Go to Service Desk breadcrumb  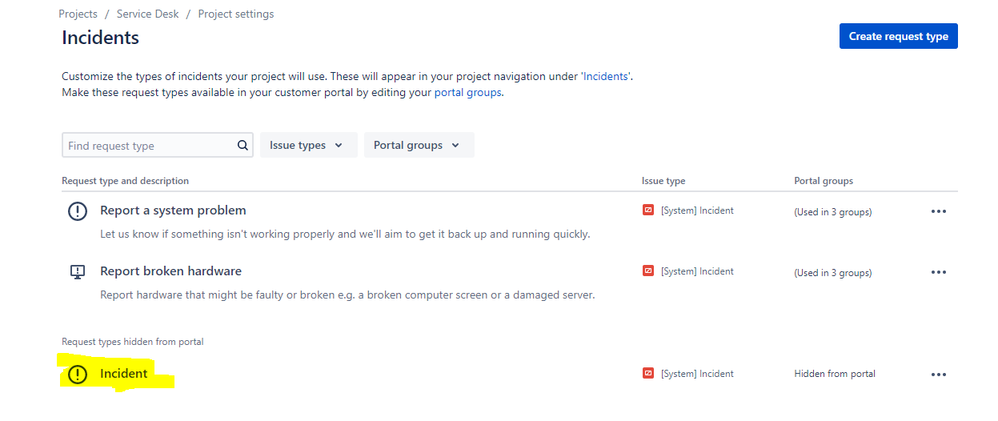(x=148, y=13)
